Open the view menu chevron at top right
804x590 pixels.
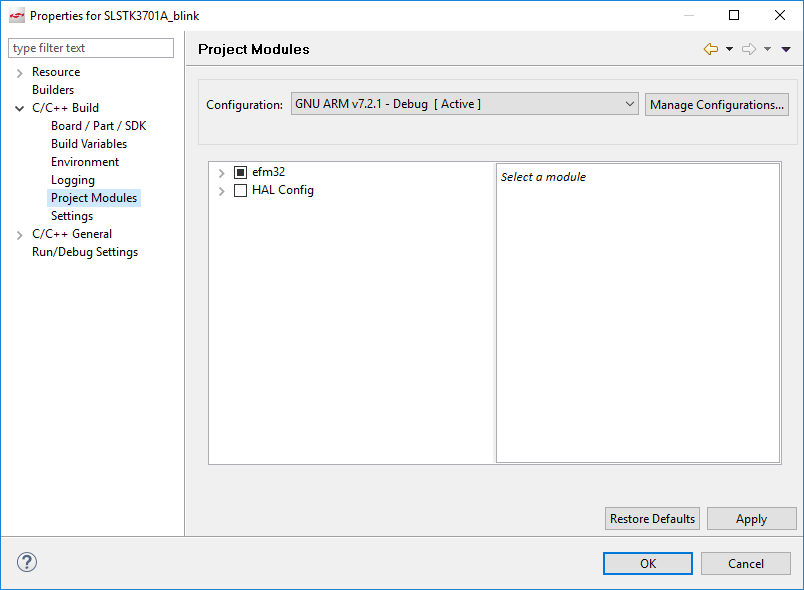pos(786,48)
